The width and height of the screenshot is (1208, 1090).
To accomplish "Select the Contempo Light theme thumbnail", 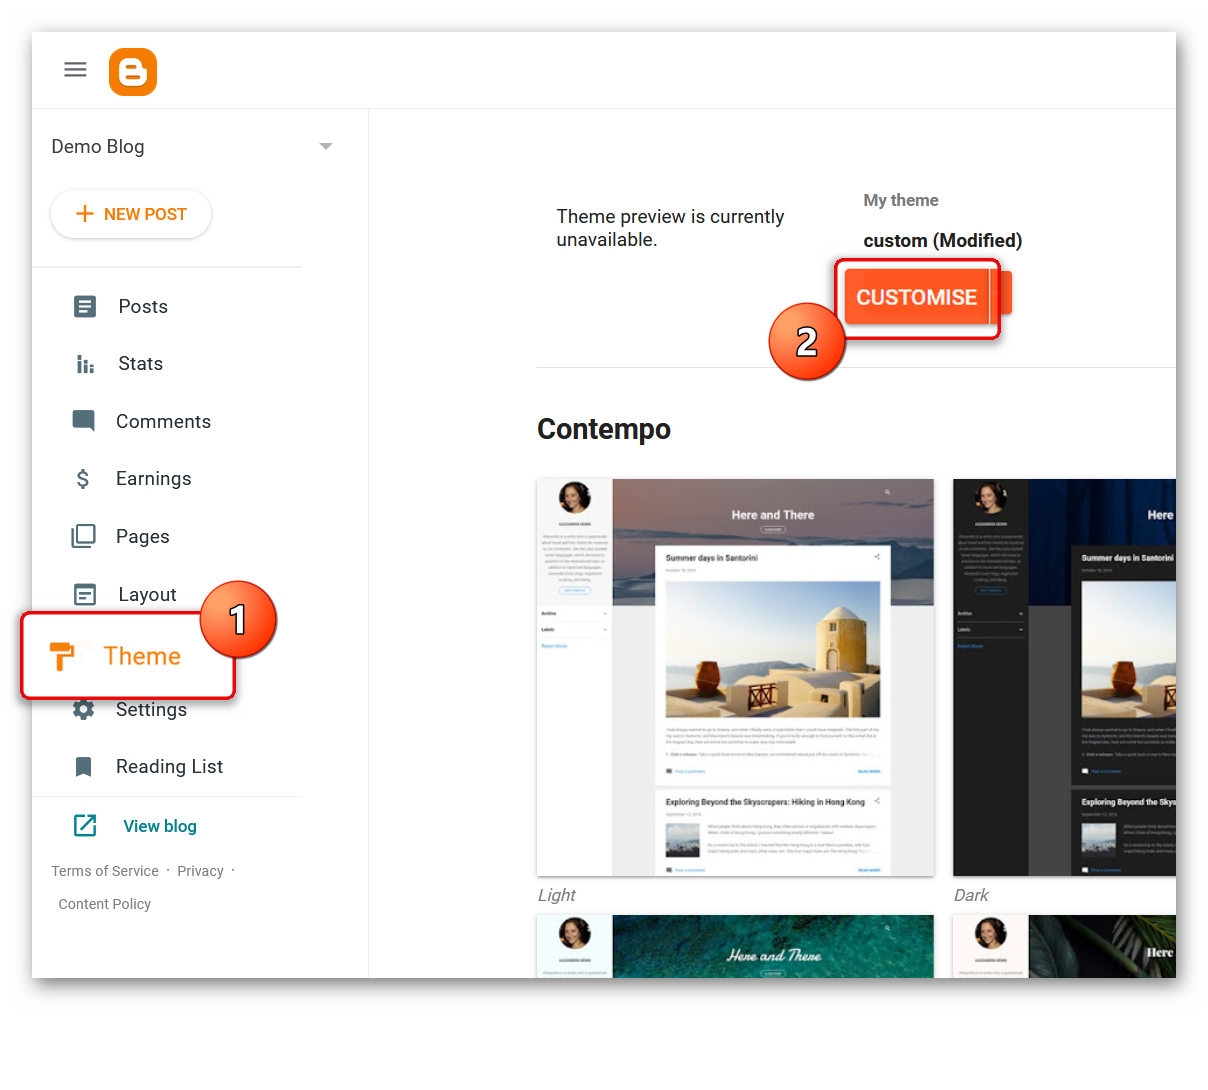I will coord(735,675).
